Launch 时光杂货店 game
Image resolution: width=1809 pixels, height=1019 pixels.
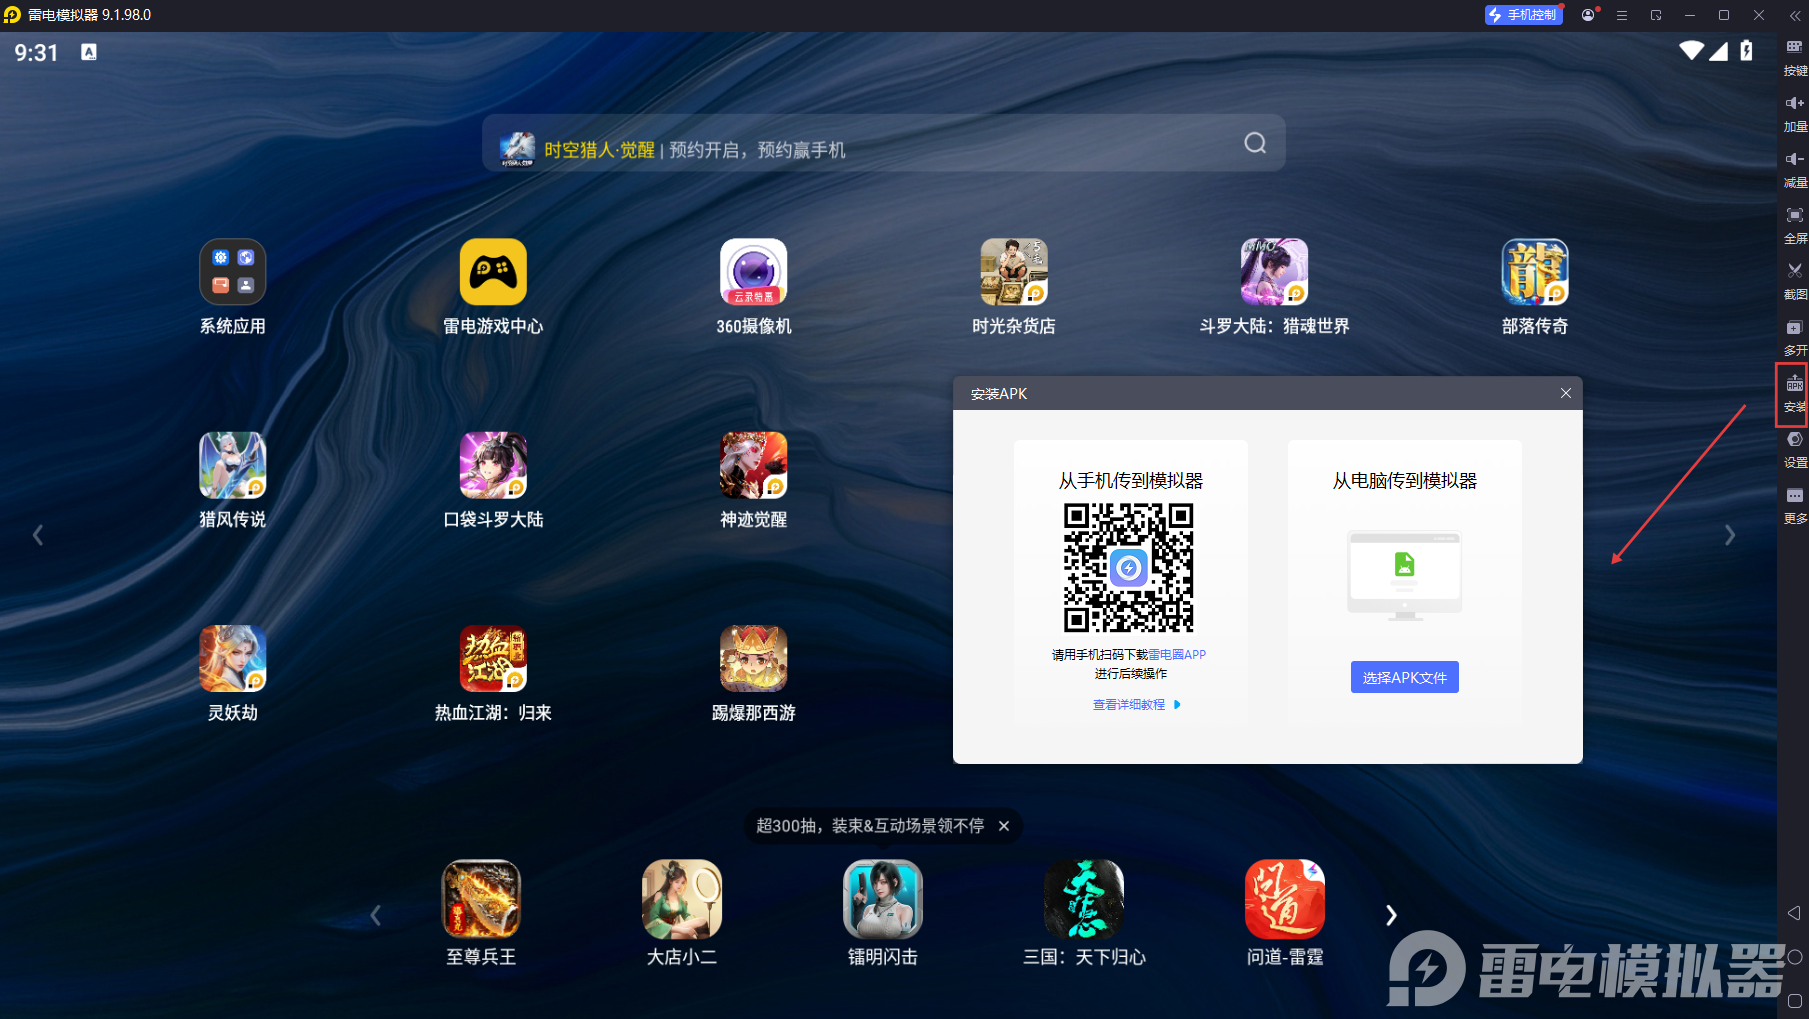[1014, 272]
